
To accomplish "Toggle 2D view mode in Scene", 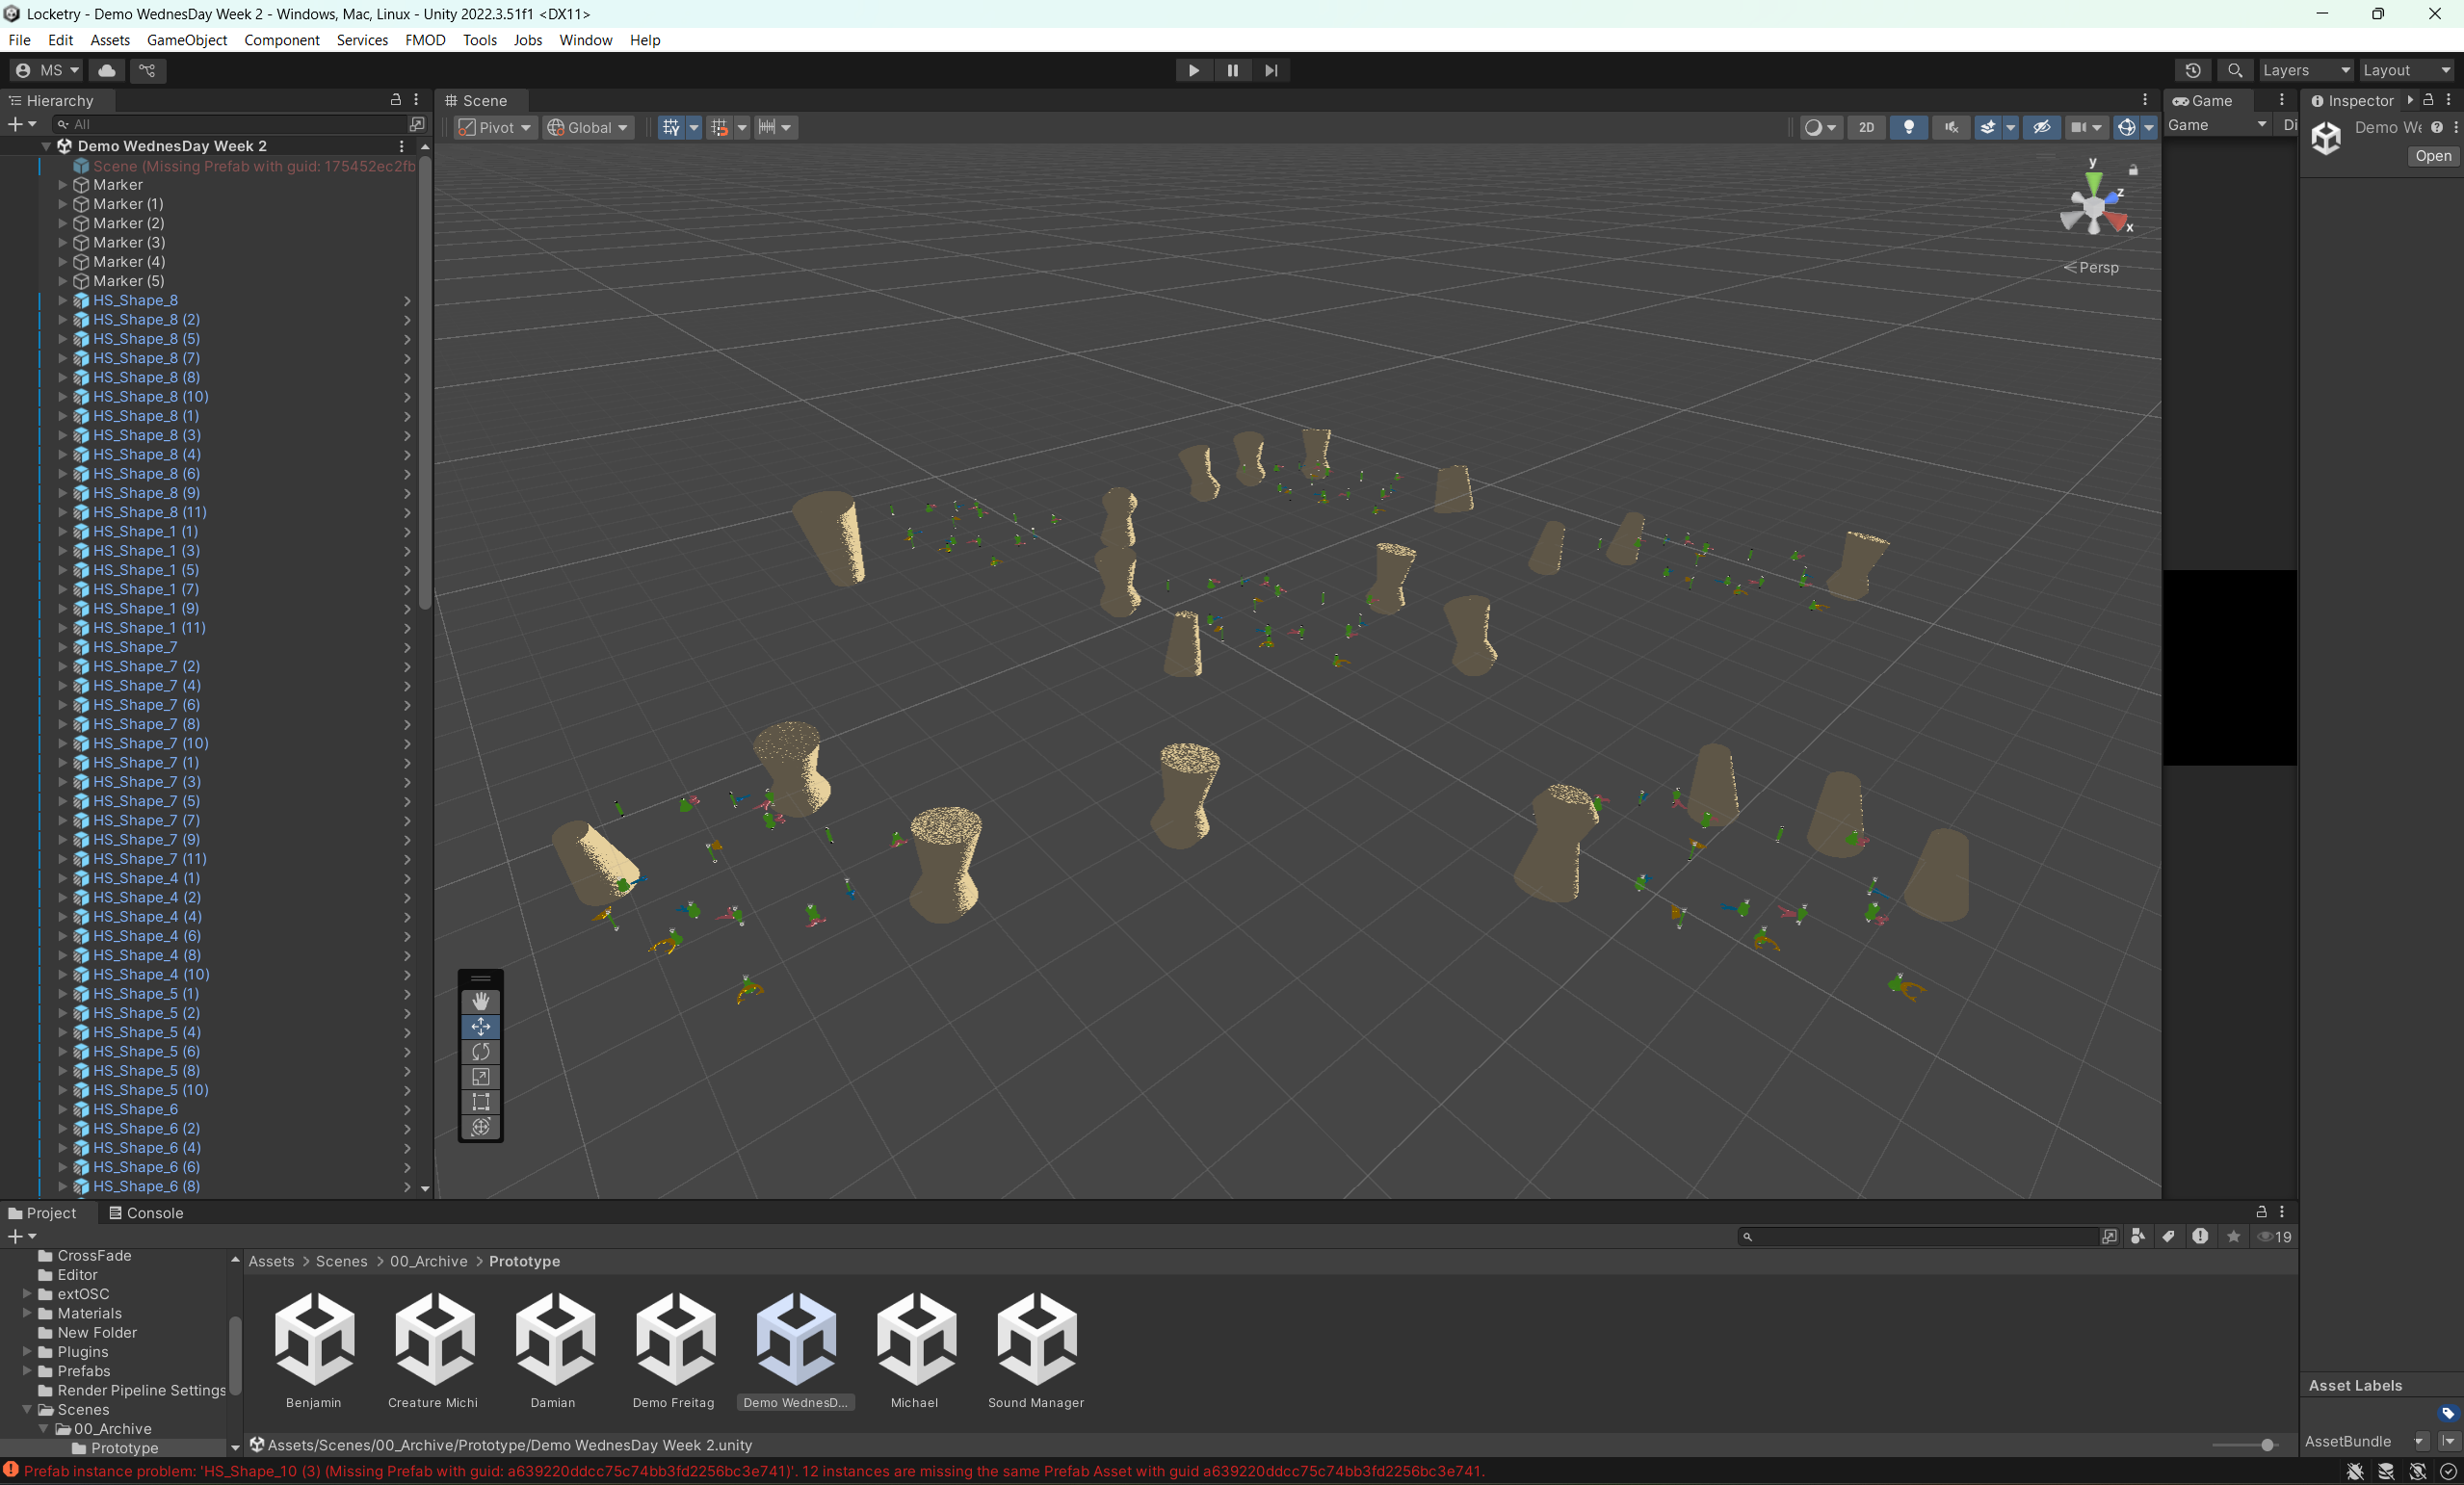I will point(1866,127).
